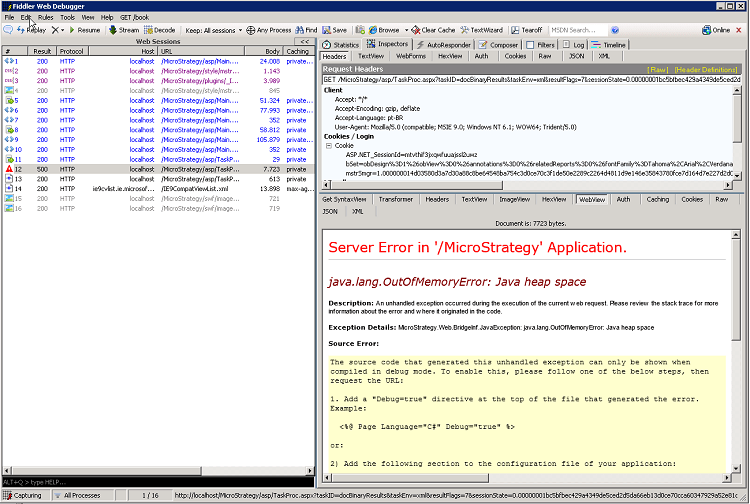Image resolution: width=750 pixels, height=504 pixels.
Task: Click the blue help icon beside MSDN search
Action: pyautogui.click(x=615, y=30)
